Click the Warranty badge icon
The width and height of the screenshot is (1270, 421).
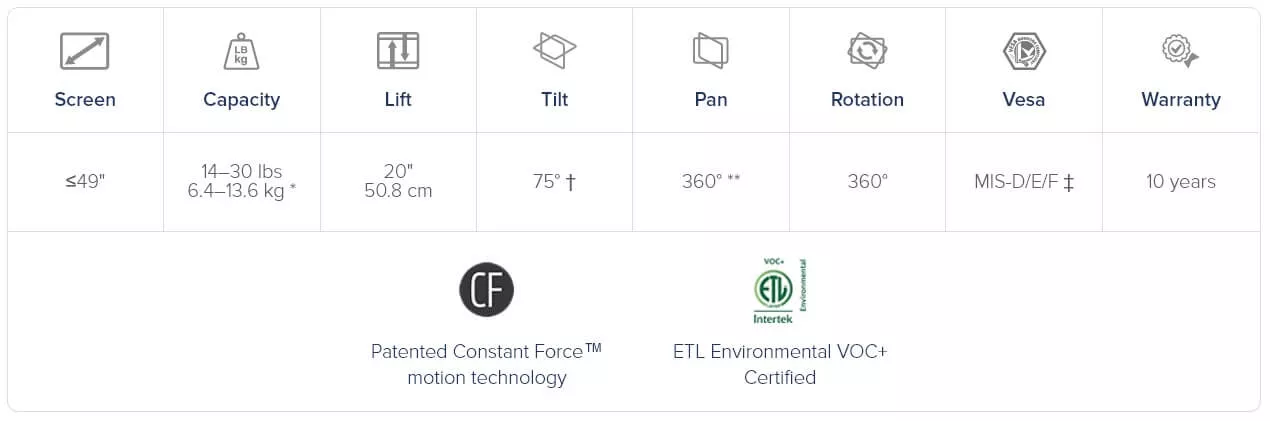(1180, 50)
